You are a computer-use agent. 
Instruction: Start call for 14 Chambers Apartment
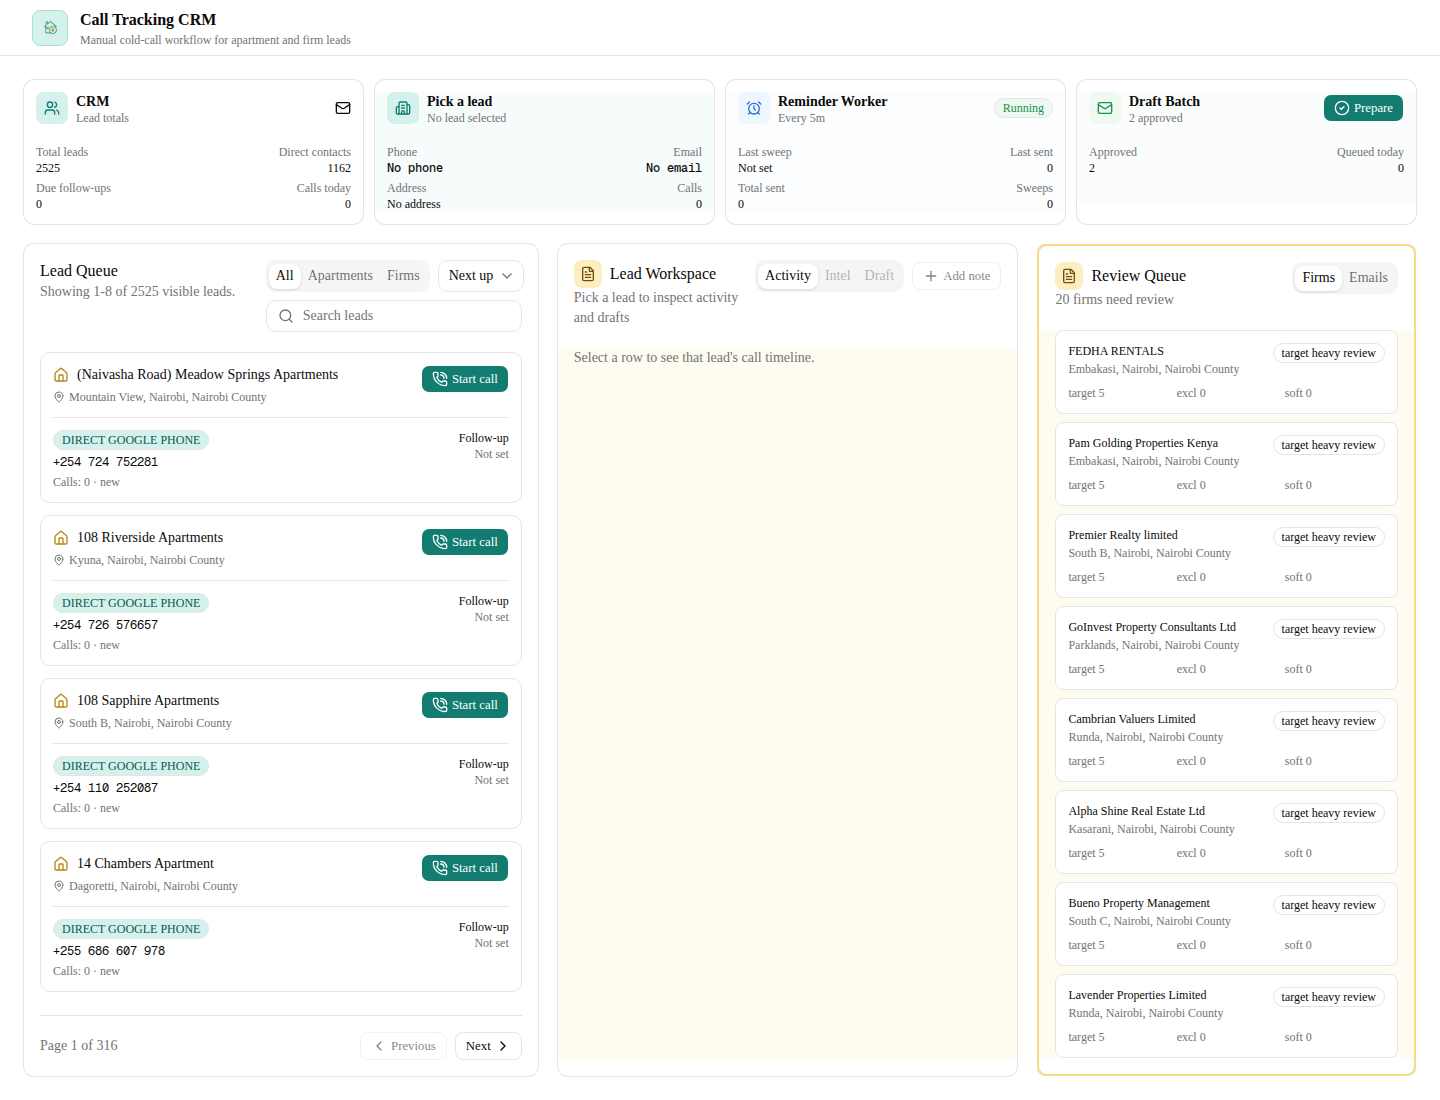(465, 868)
